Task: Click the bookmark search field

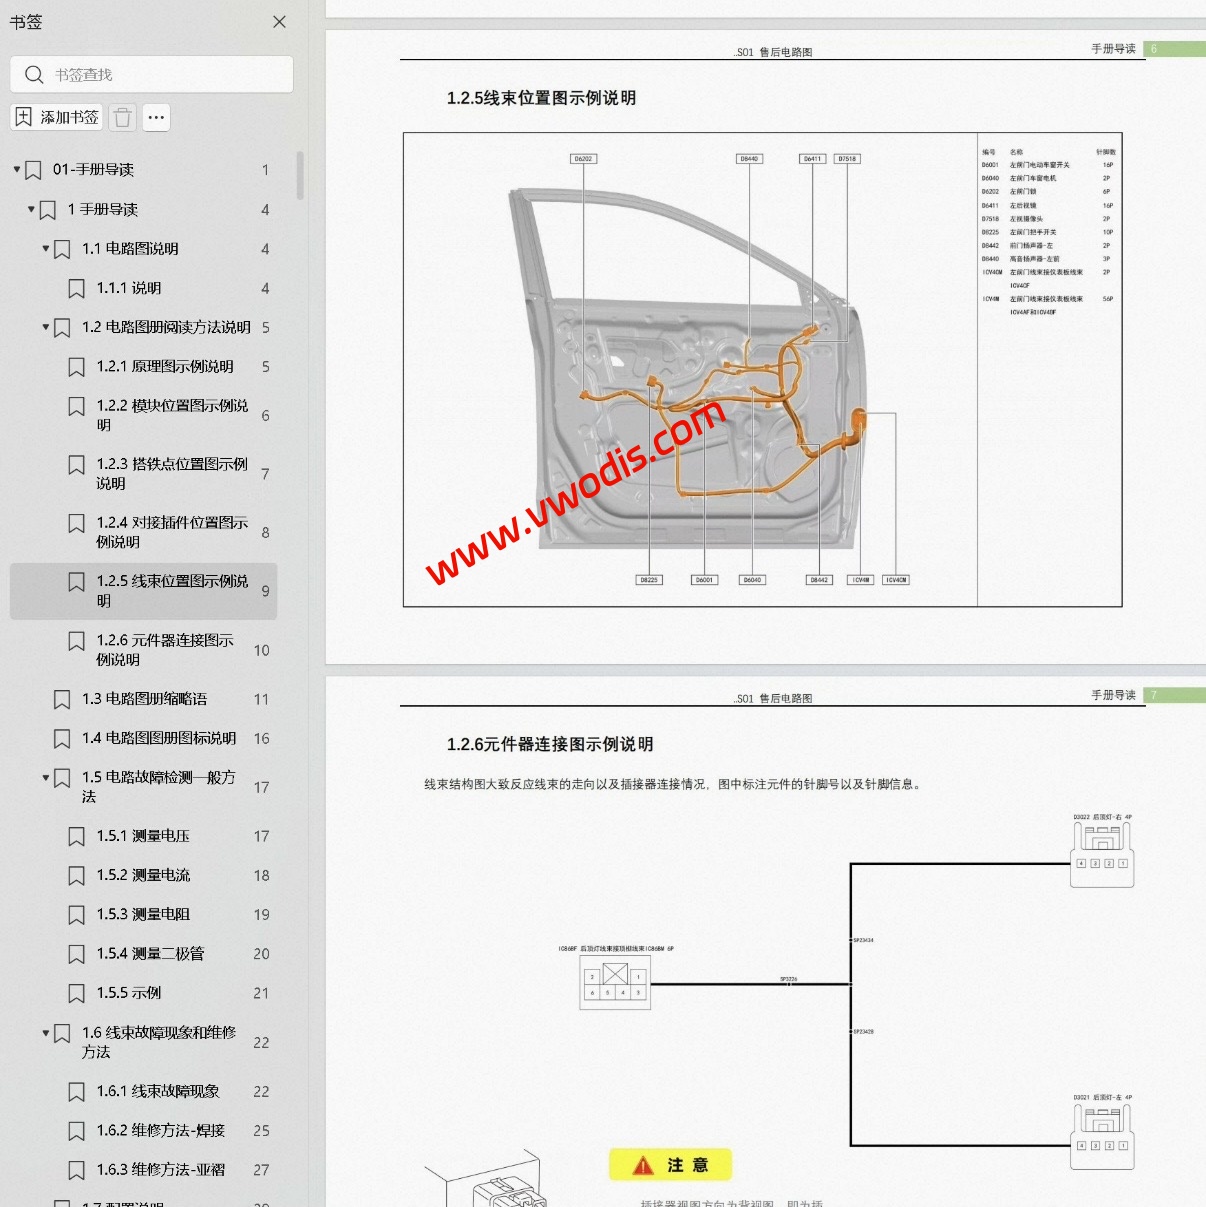Action: point(165,75)
